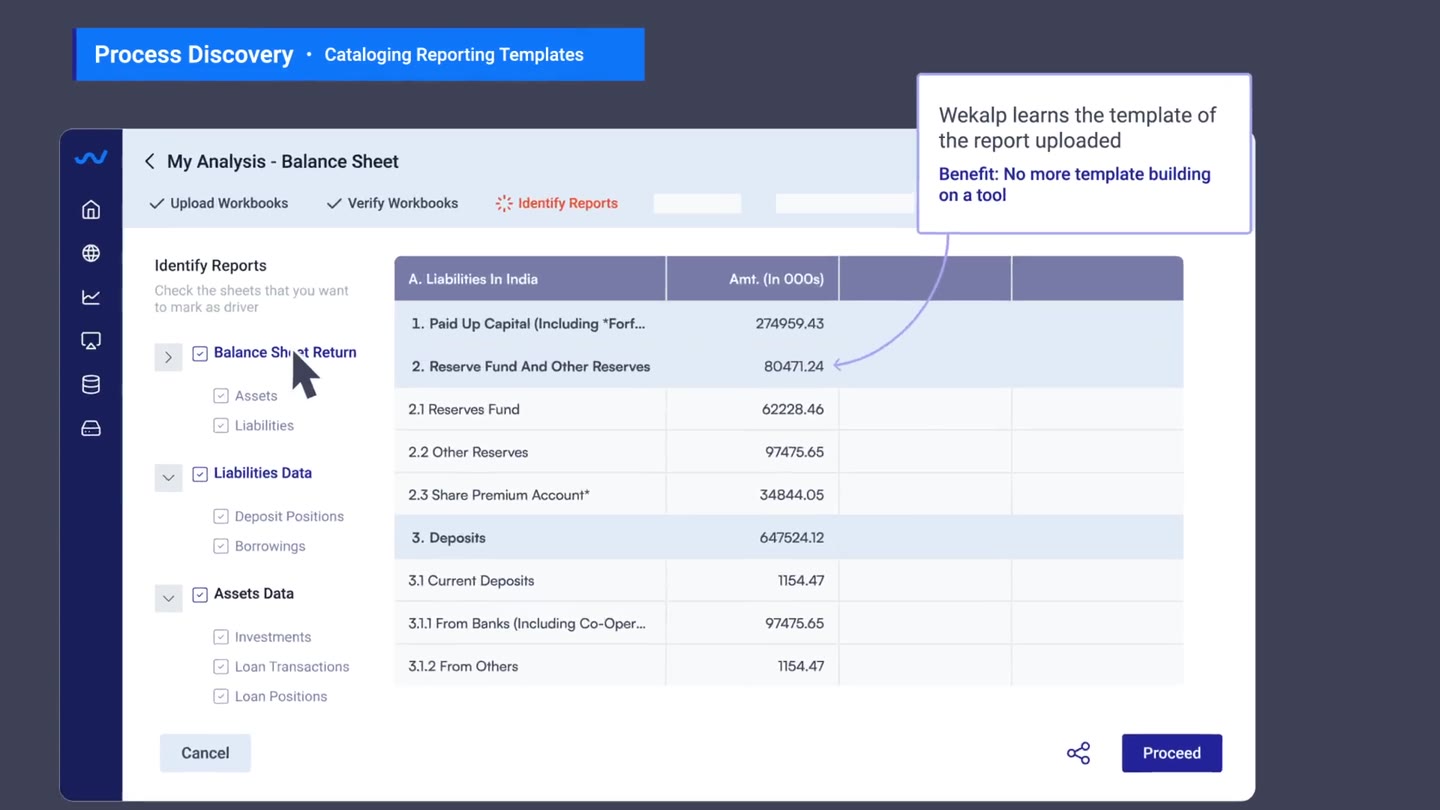Open the globe icon in sidebar
The height and width of the screenshot is (810, 1440).
pos(91,253)
